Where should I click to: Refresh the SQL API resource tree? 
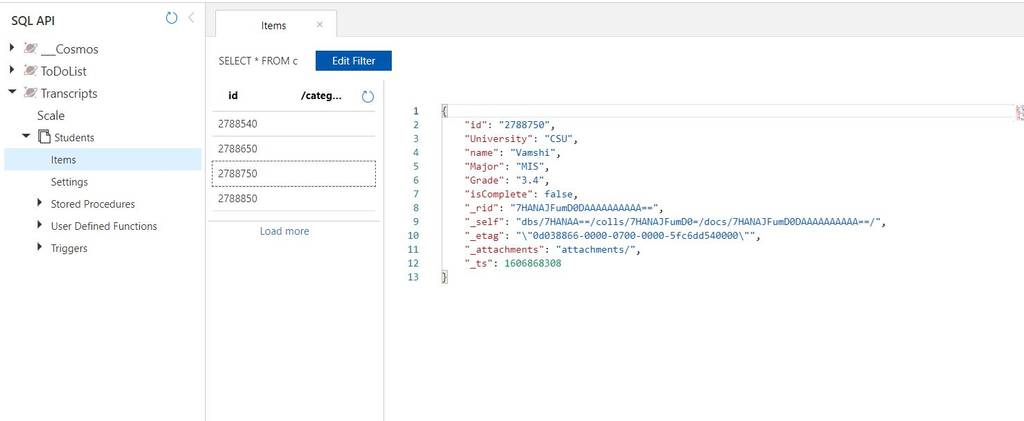(172, 18)
